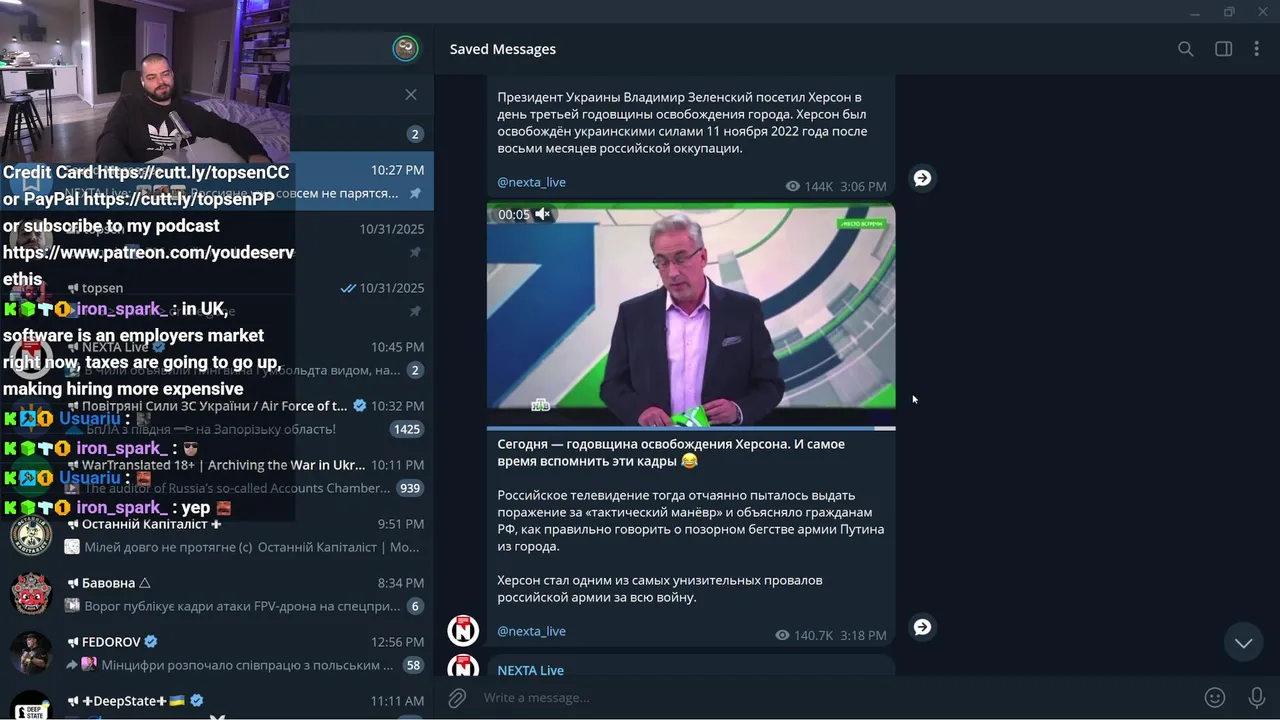Open Останній Капіталіст chat
This screenshot has width=1280, height=720.
tap(217, 535)
